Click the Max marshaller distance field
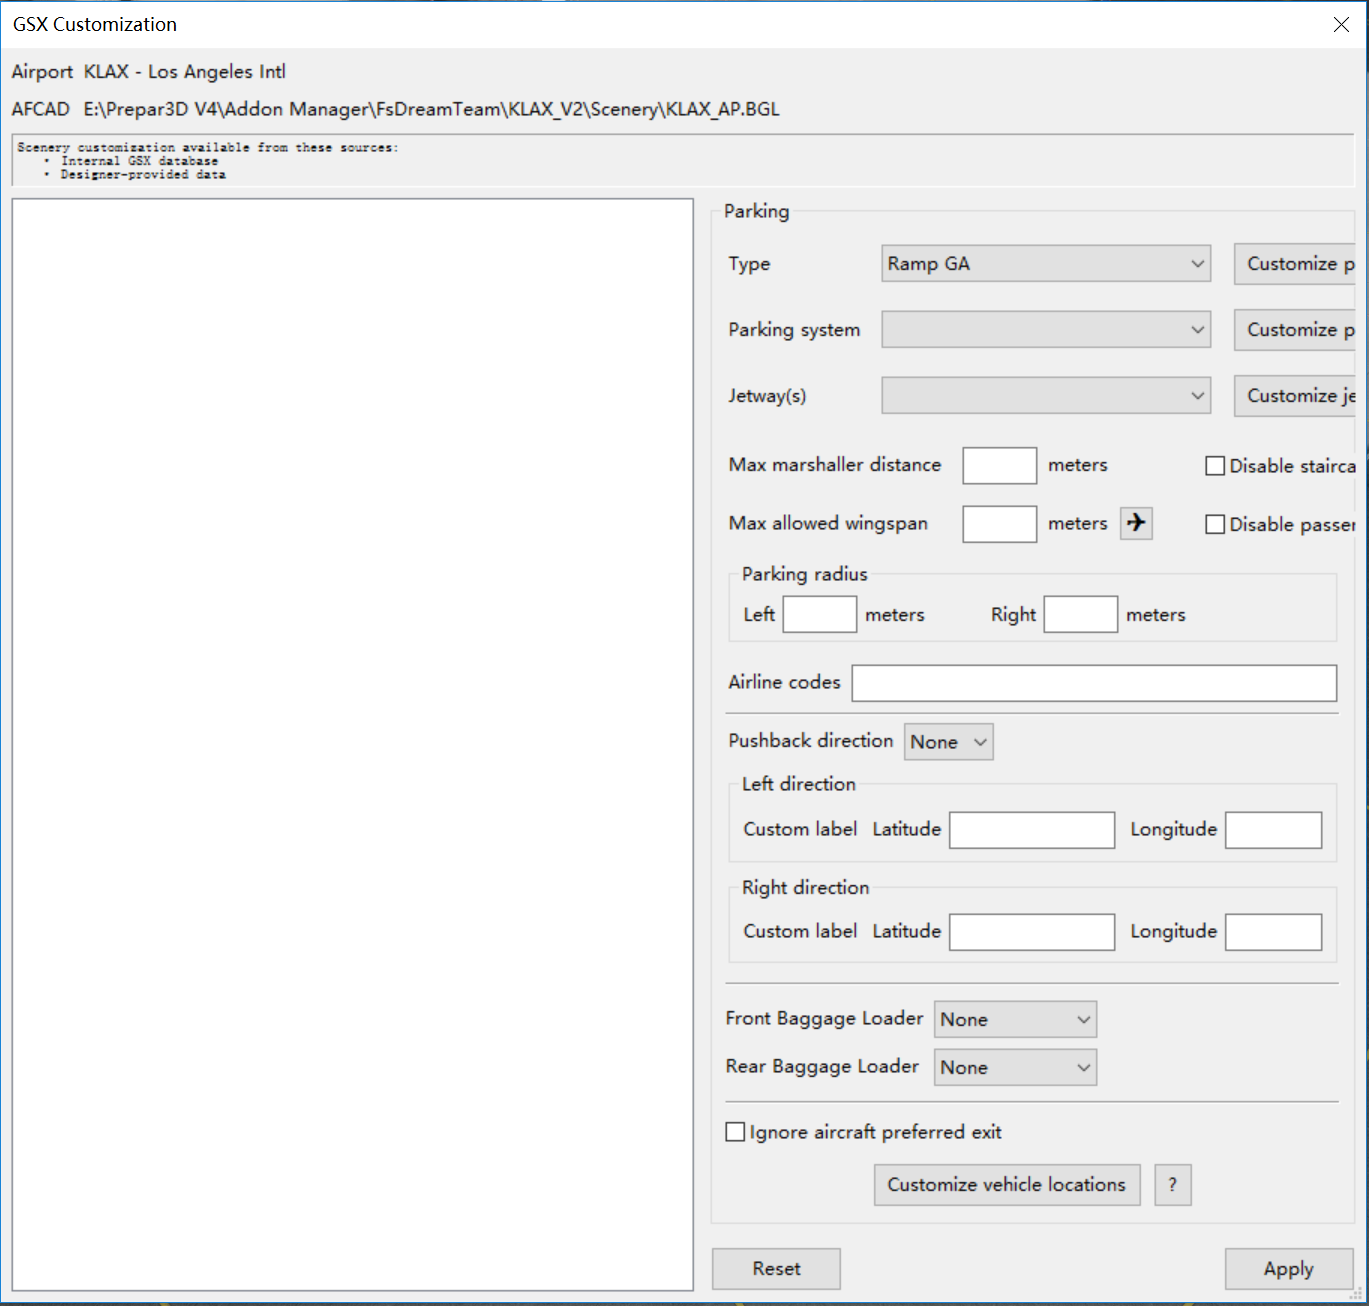 (999, 466)
